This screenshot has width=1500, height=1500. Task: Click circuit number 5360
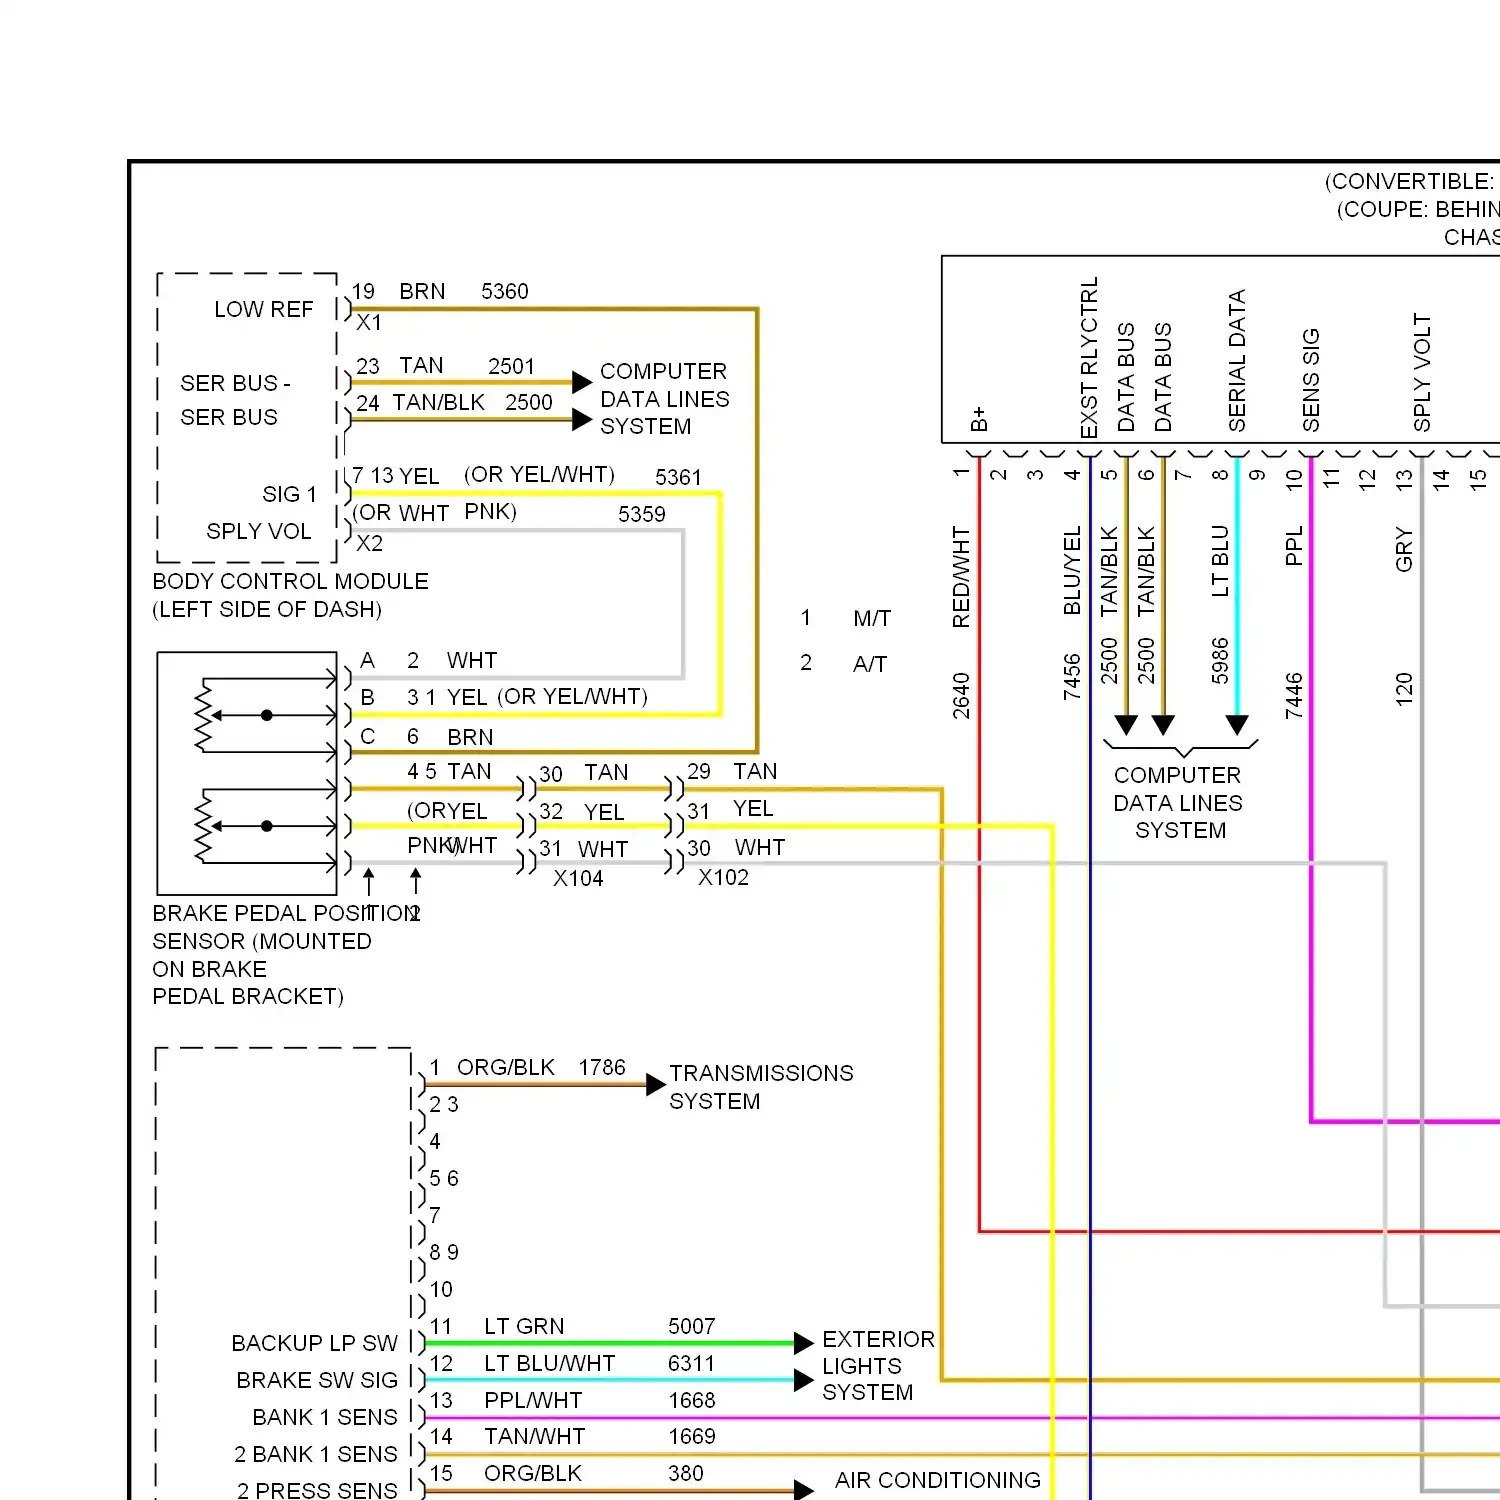[x=505, y=292]
